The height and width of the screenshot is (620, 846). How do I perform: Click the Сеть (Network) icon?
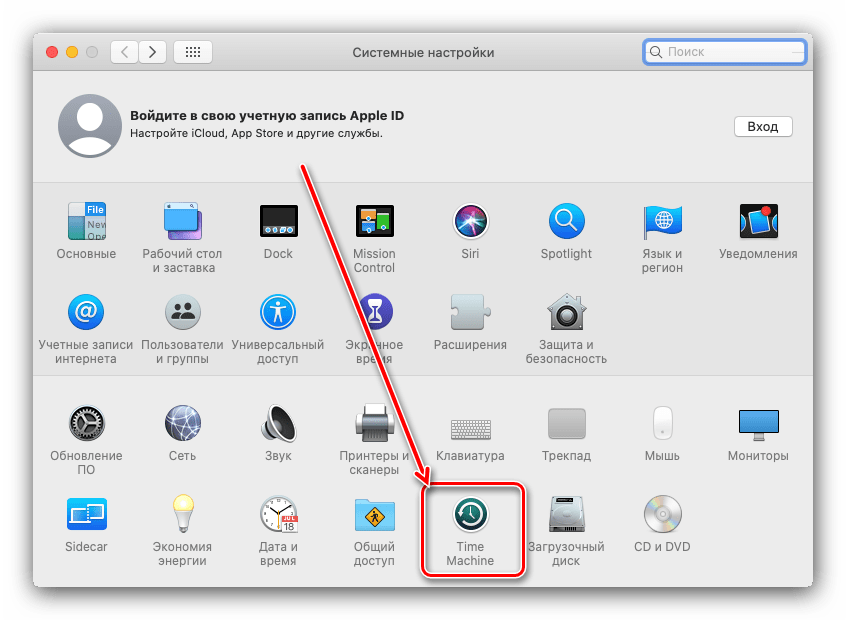click(182, 424)
